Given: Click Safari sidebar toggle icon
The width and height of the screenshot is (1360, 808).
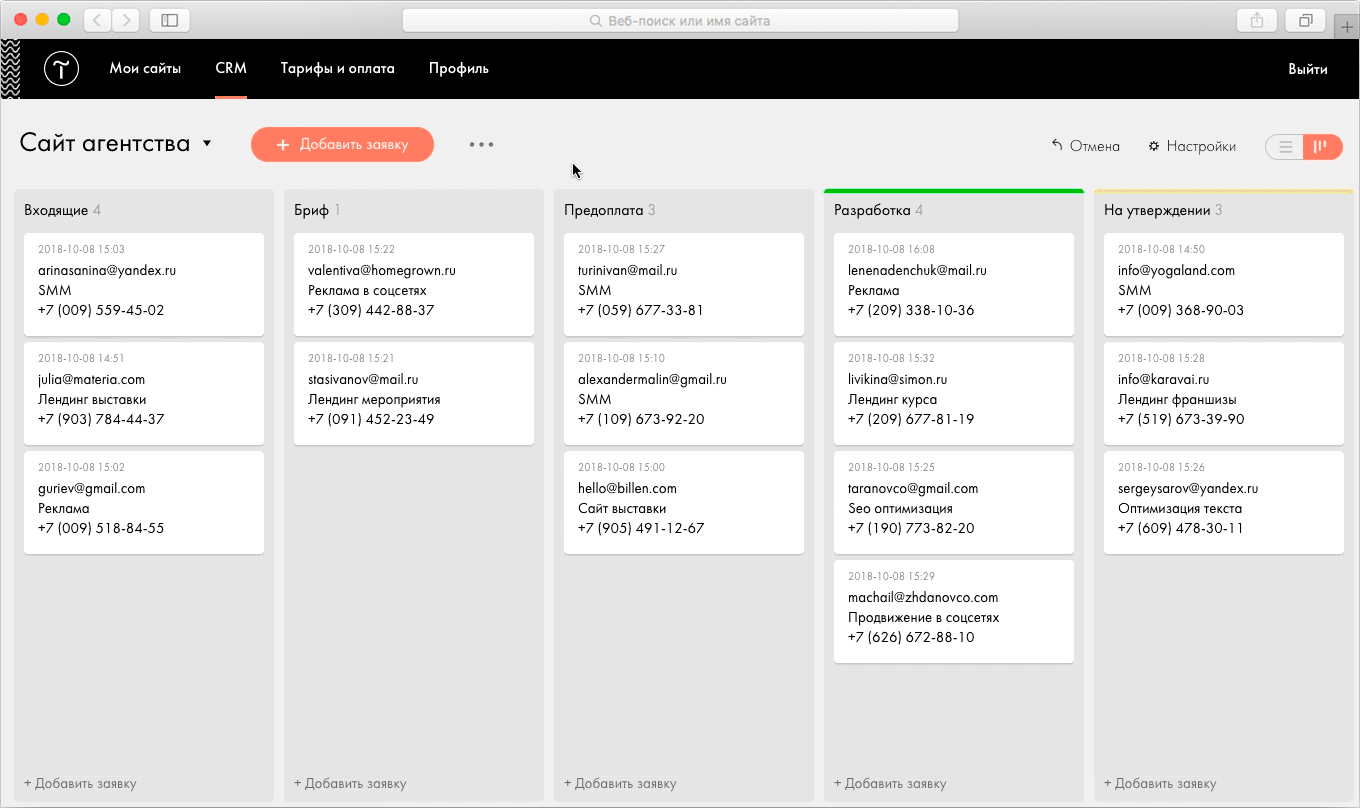Looking at the screenshot, I should pos(170,20).
